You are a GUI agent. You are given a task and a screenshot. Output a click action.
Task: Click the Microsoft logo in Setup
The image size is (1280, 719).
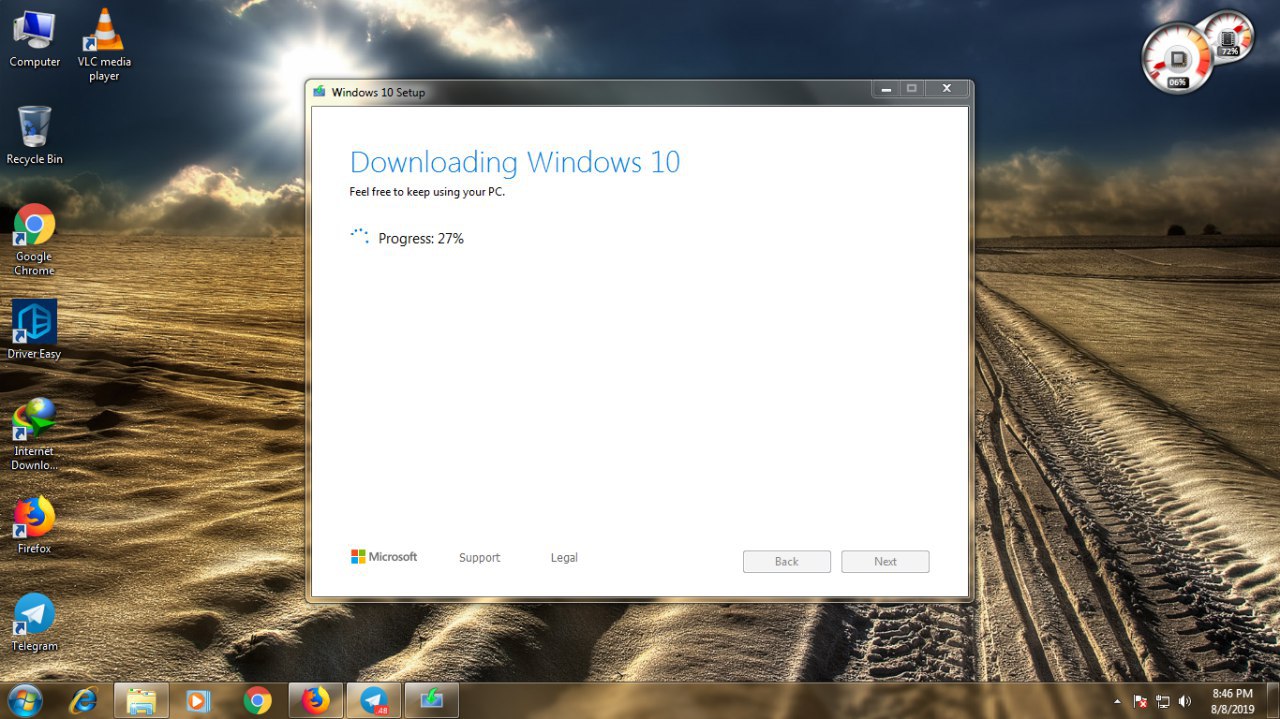click(384, 557)
